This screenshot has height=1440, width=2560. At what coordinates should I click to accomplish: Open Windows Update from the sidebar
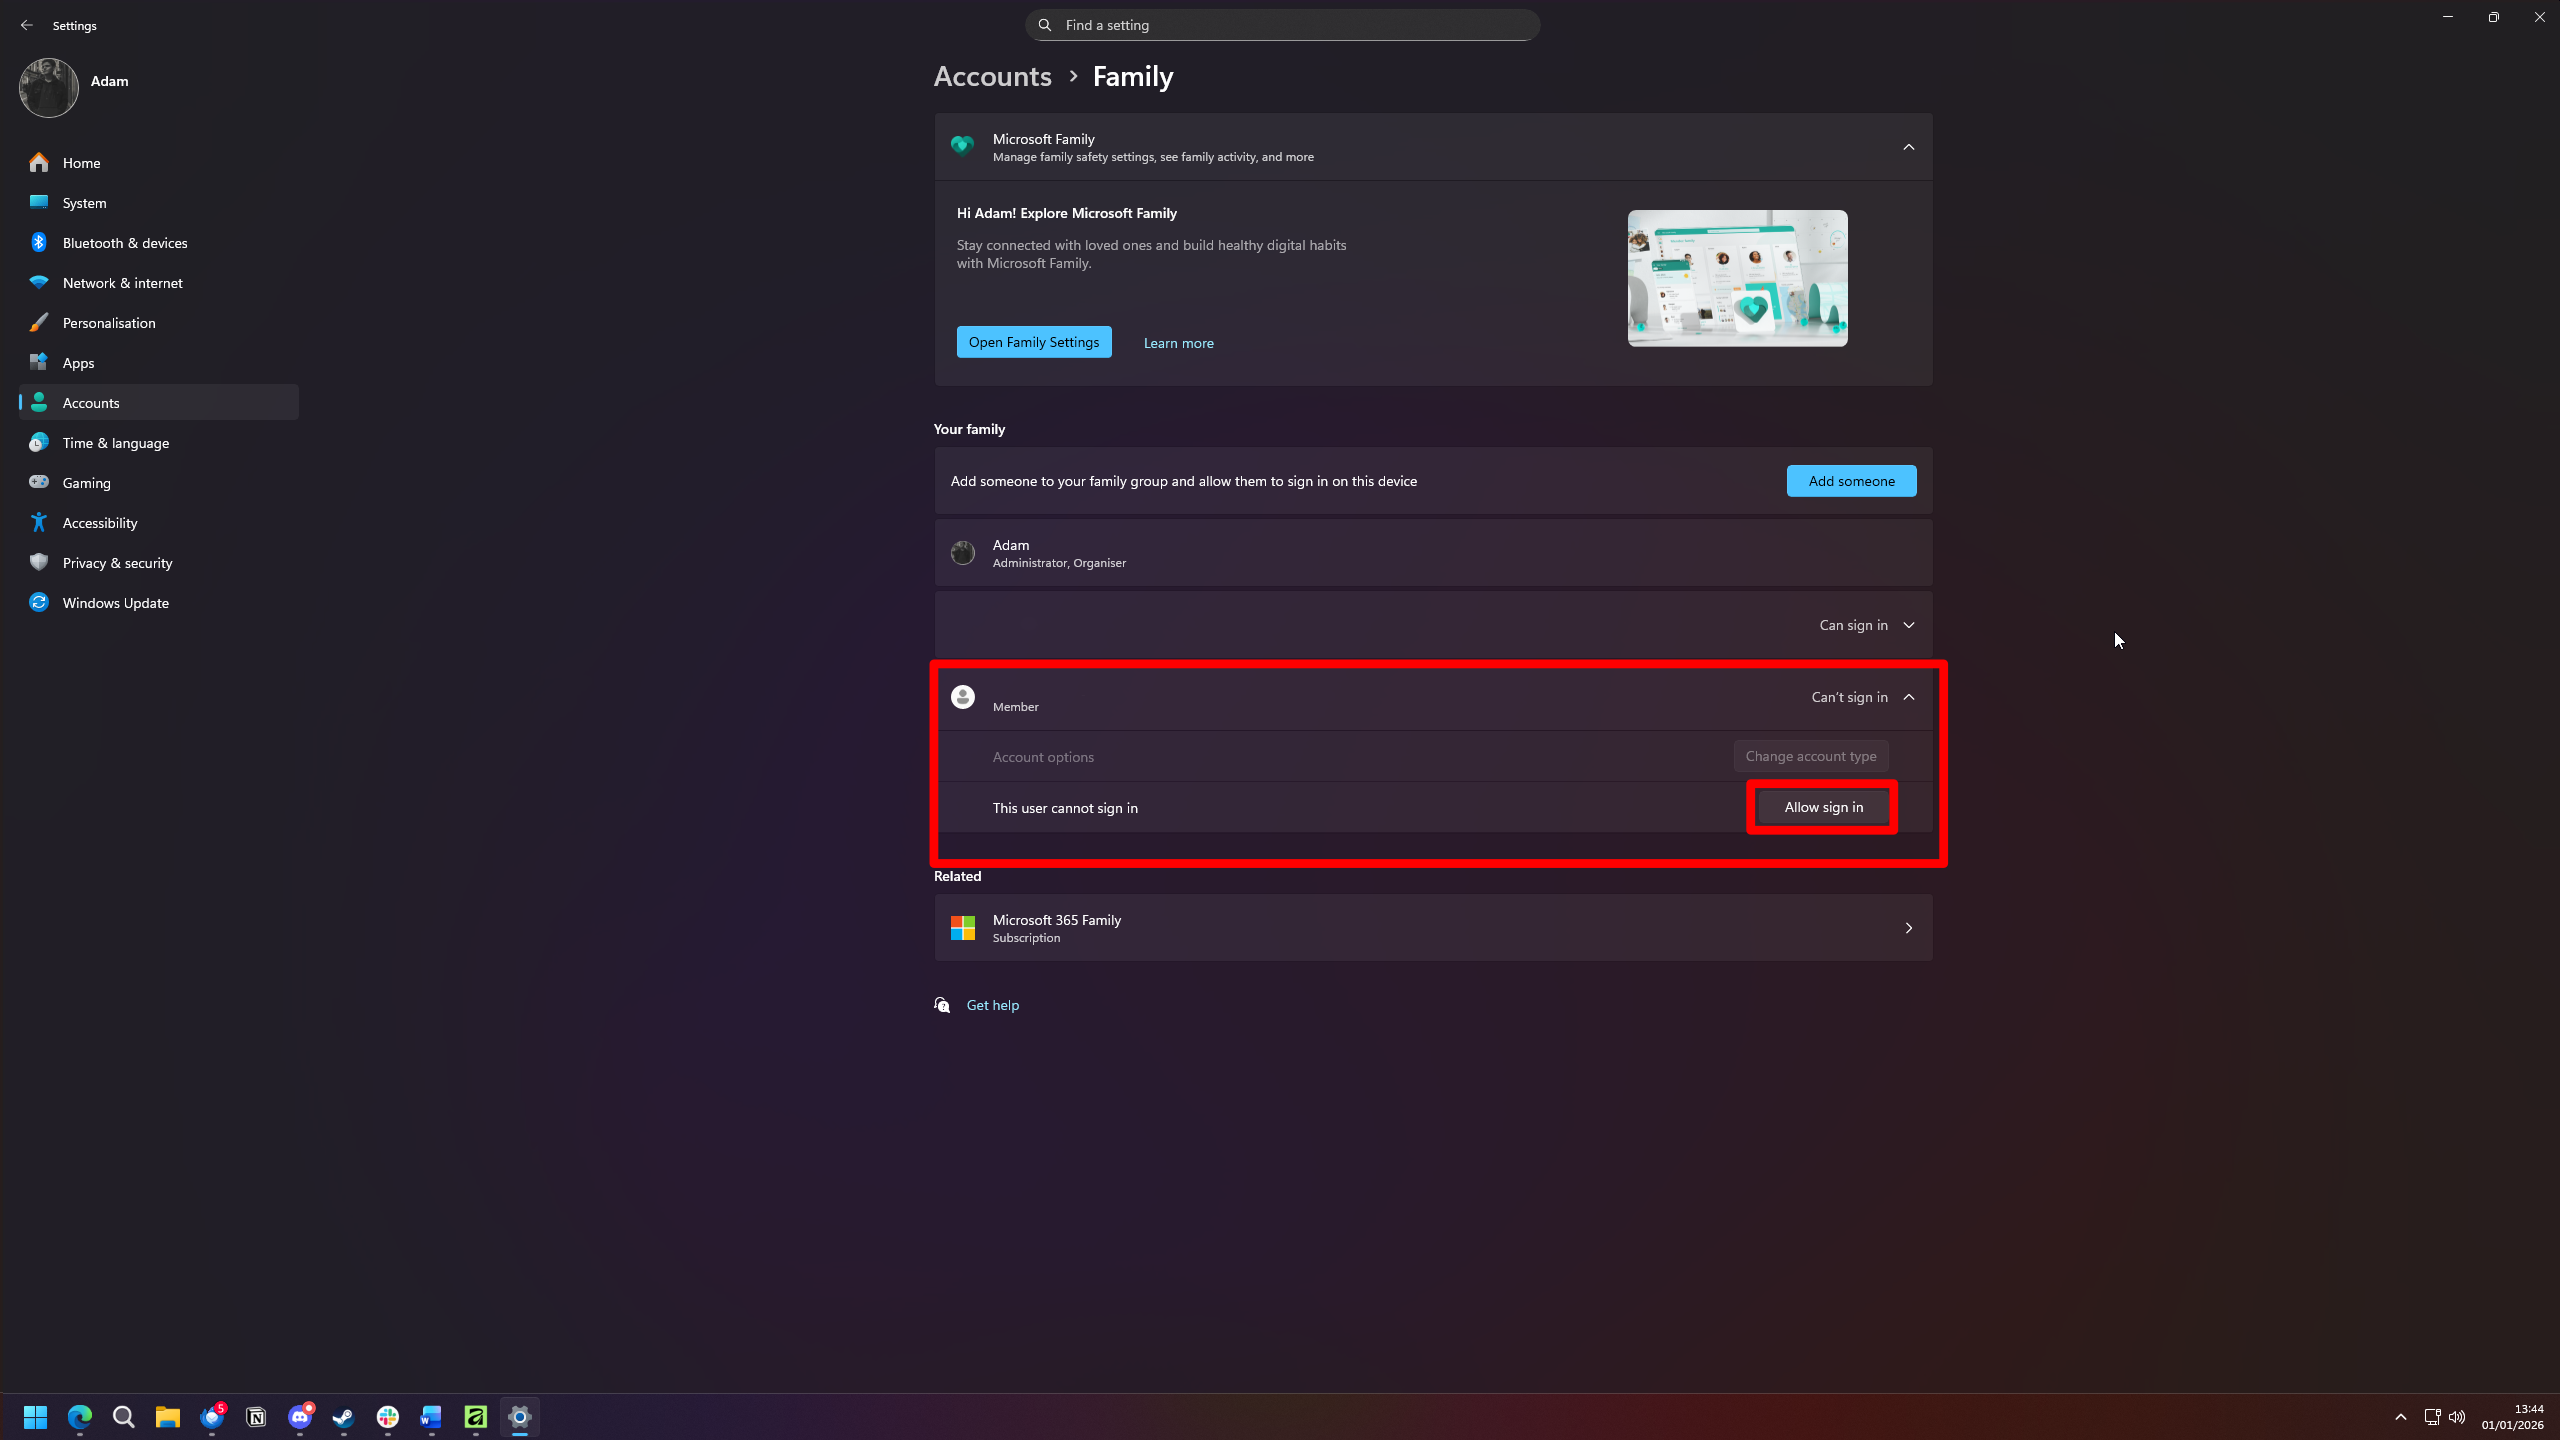tap(114, 602)
